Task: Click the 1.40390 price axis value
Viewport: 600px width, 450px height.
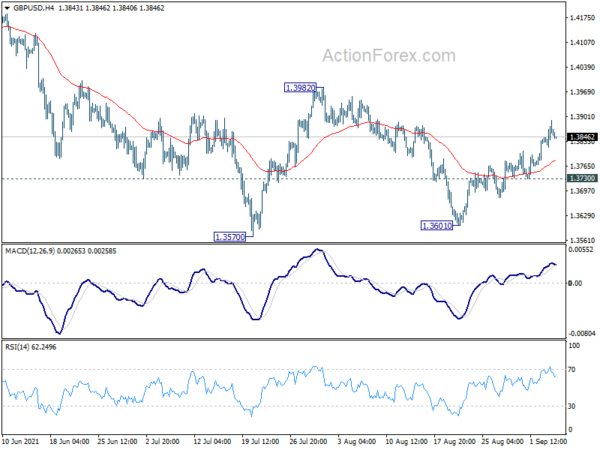Action: 583,67
